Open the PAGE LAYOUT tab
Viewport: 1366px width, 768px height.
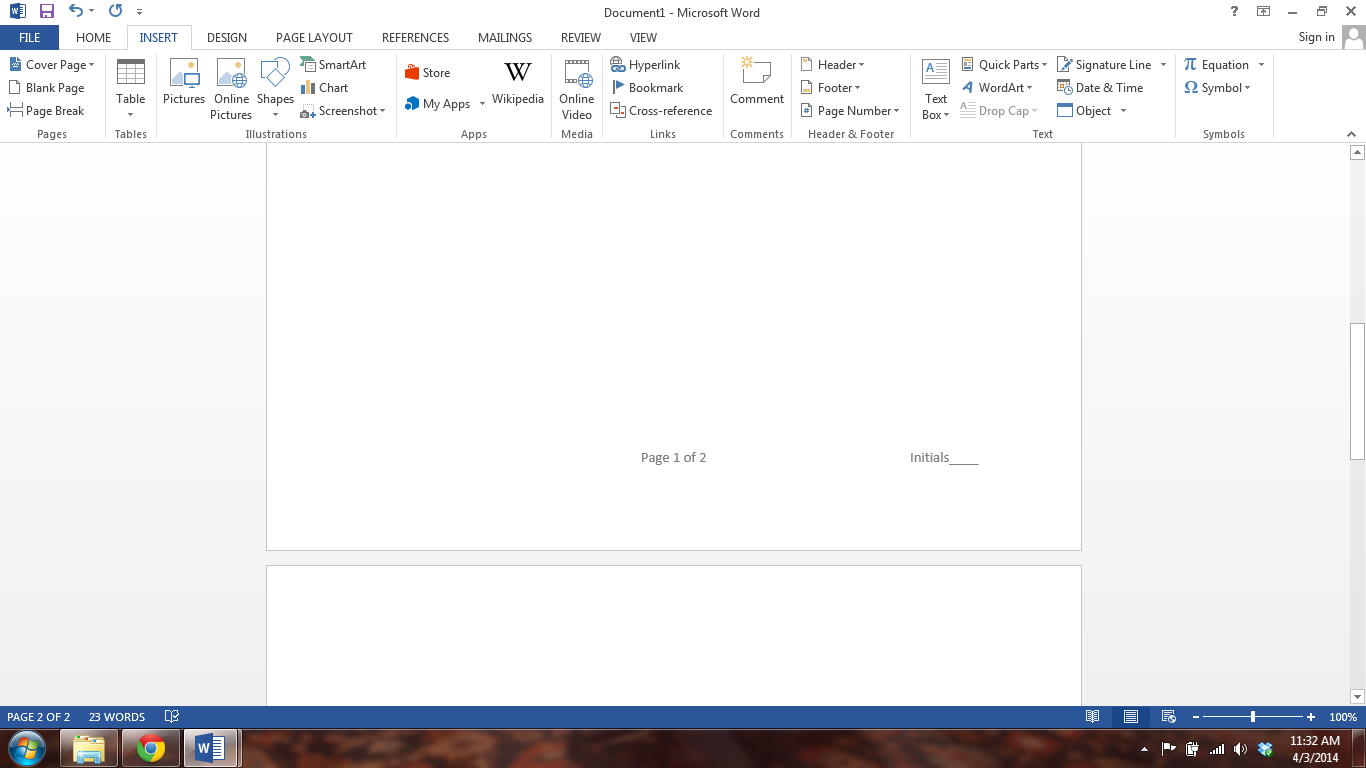click(x=314, y=37)
